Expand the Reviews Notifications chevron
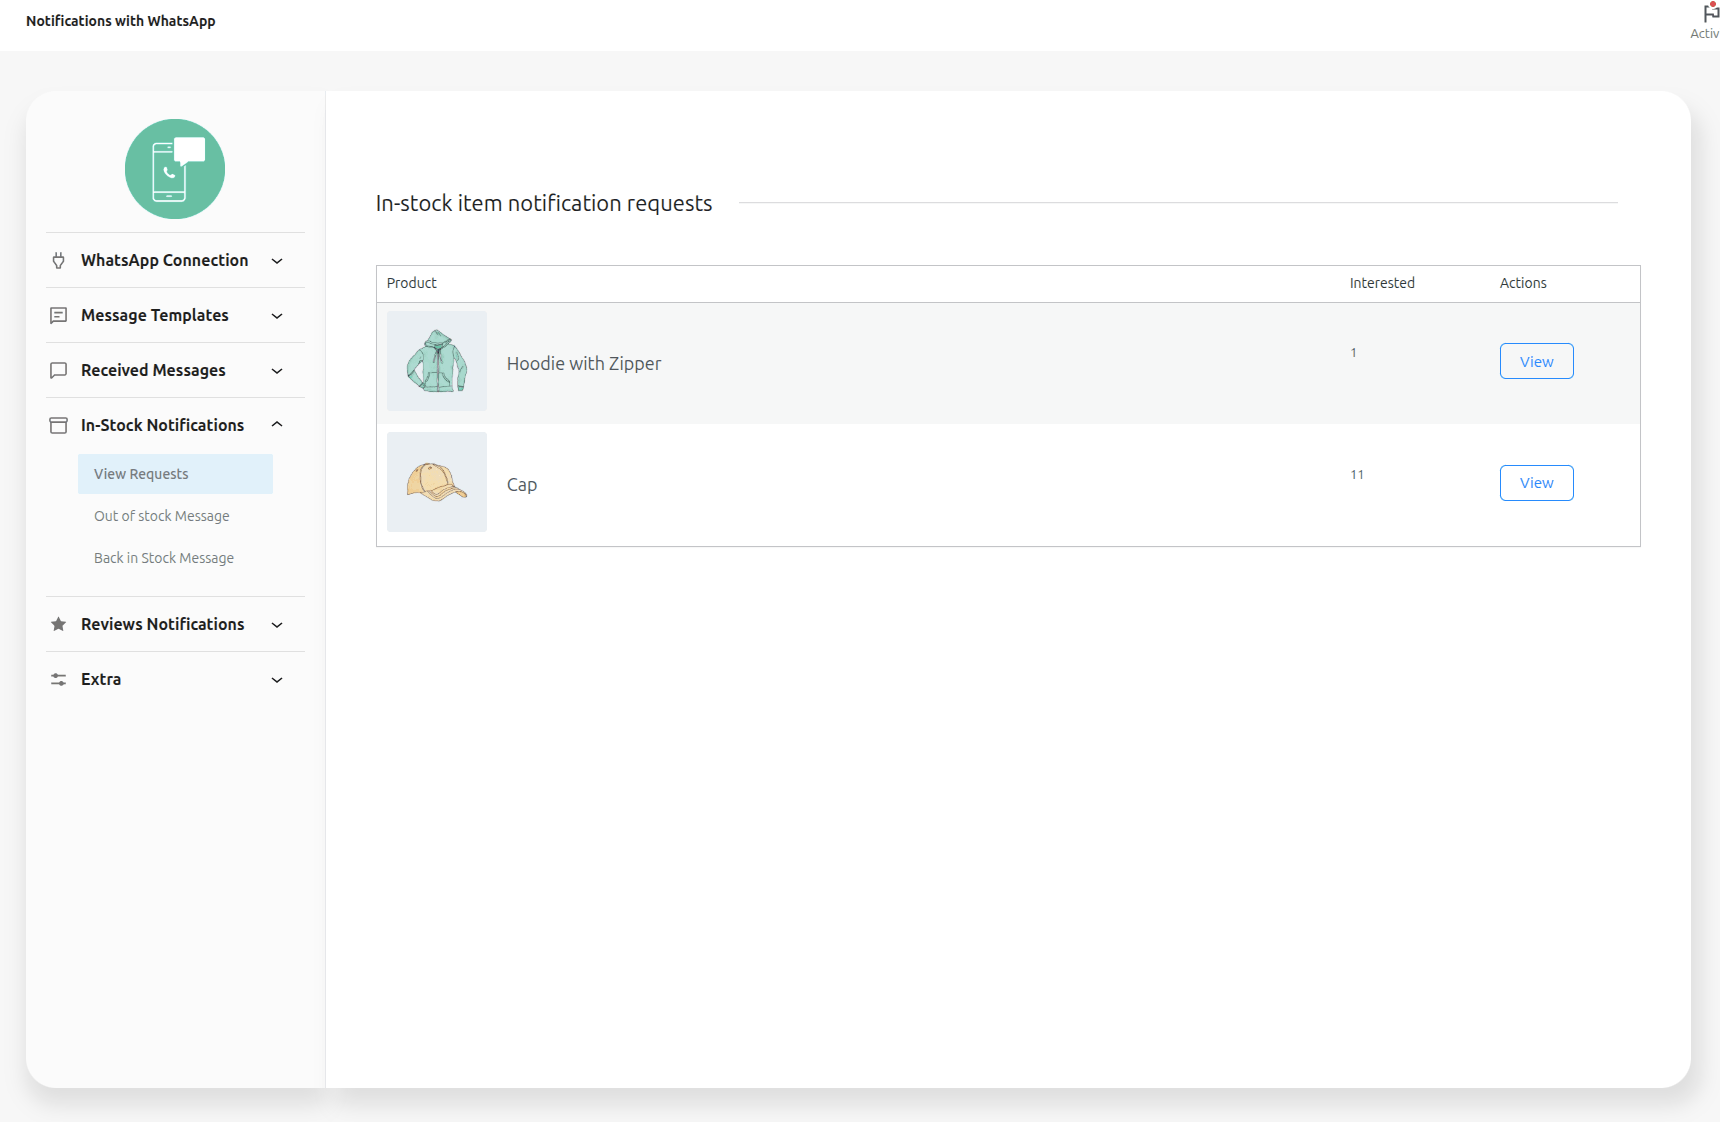The image size is (1720, 1122). [277, 625]
